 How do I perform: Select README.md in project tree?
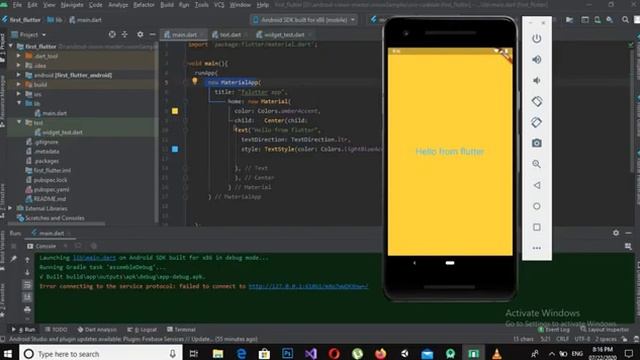point(46,199)
